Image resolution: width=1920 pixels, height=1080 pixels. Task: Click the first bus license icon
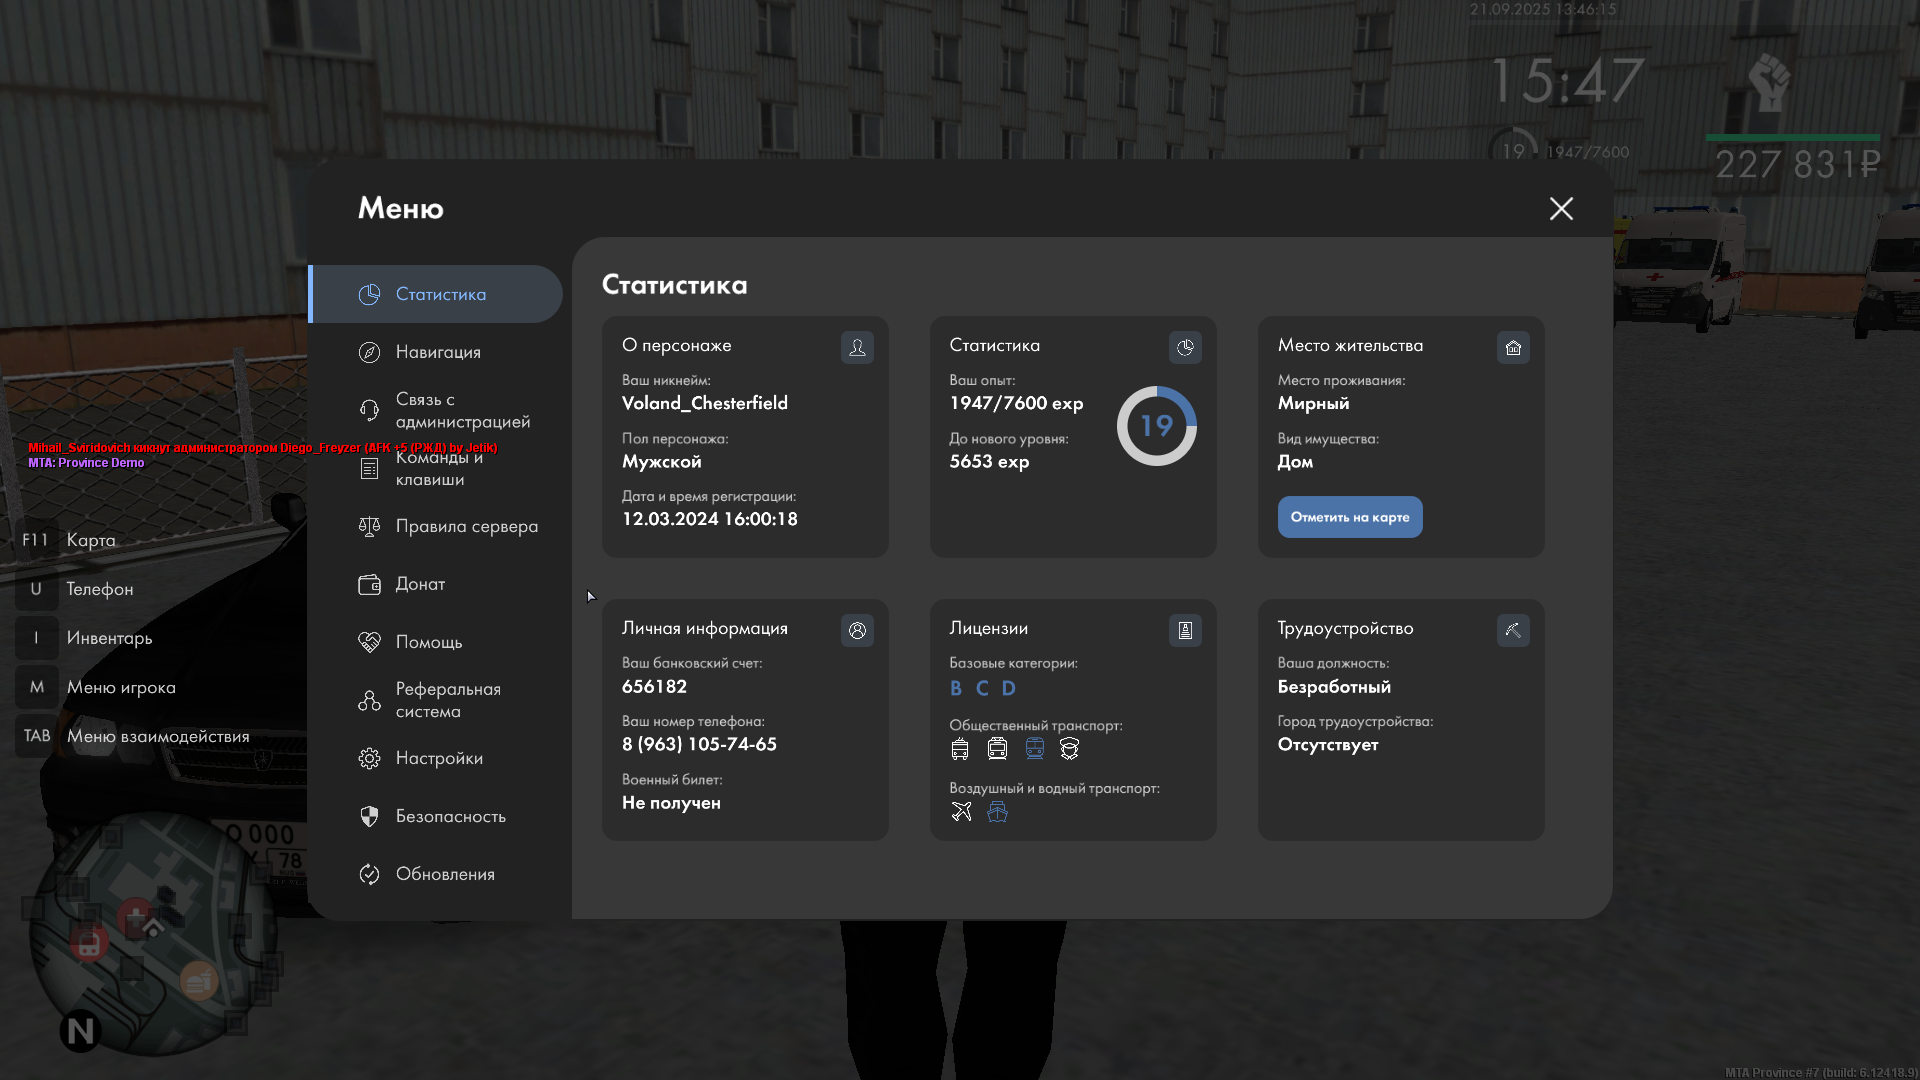(960, 748)
